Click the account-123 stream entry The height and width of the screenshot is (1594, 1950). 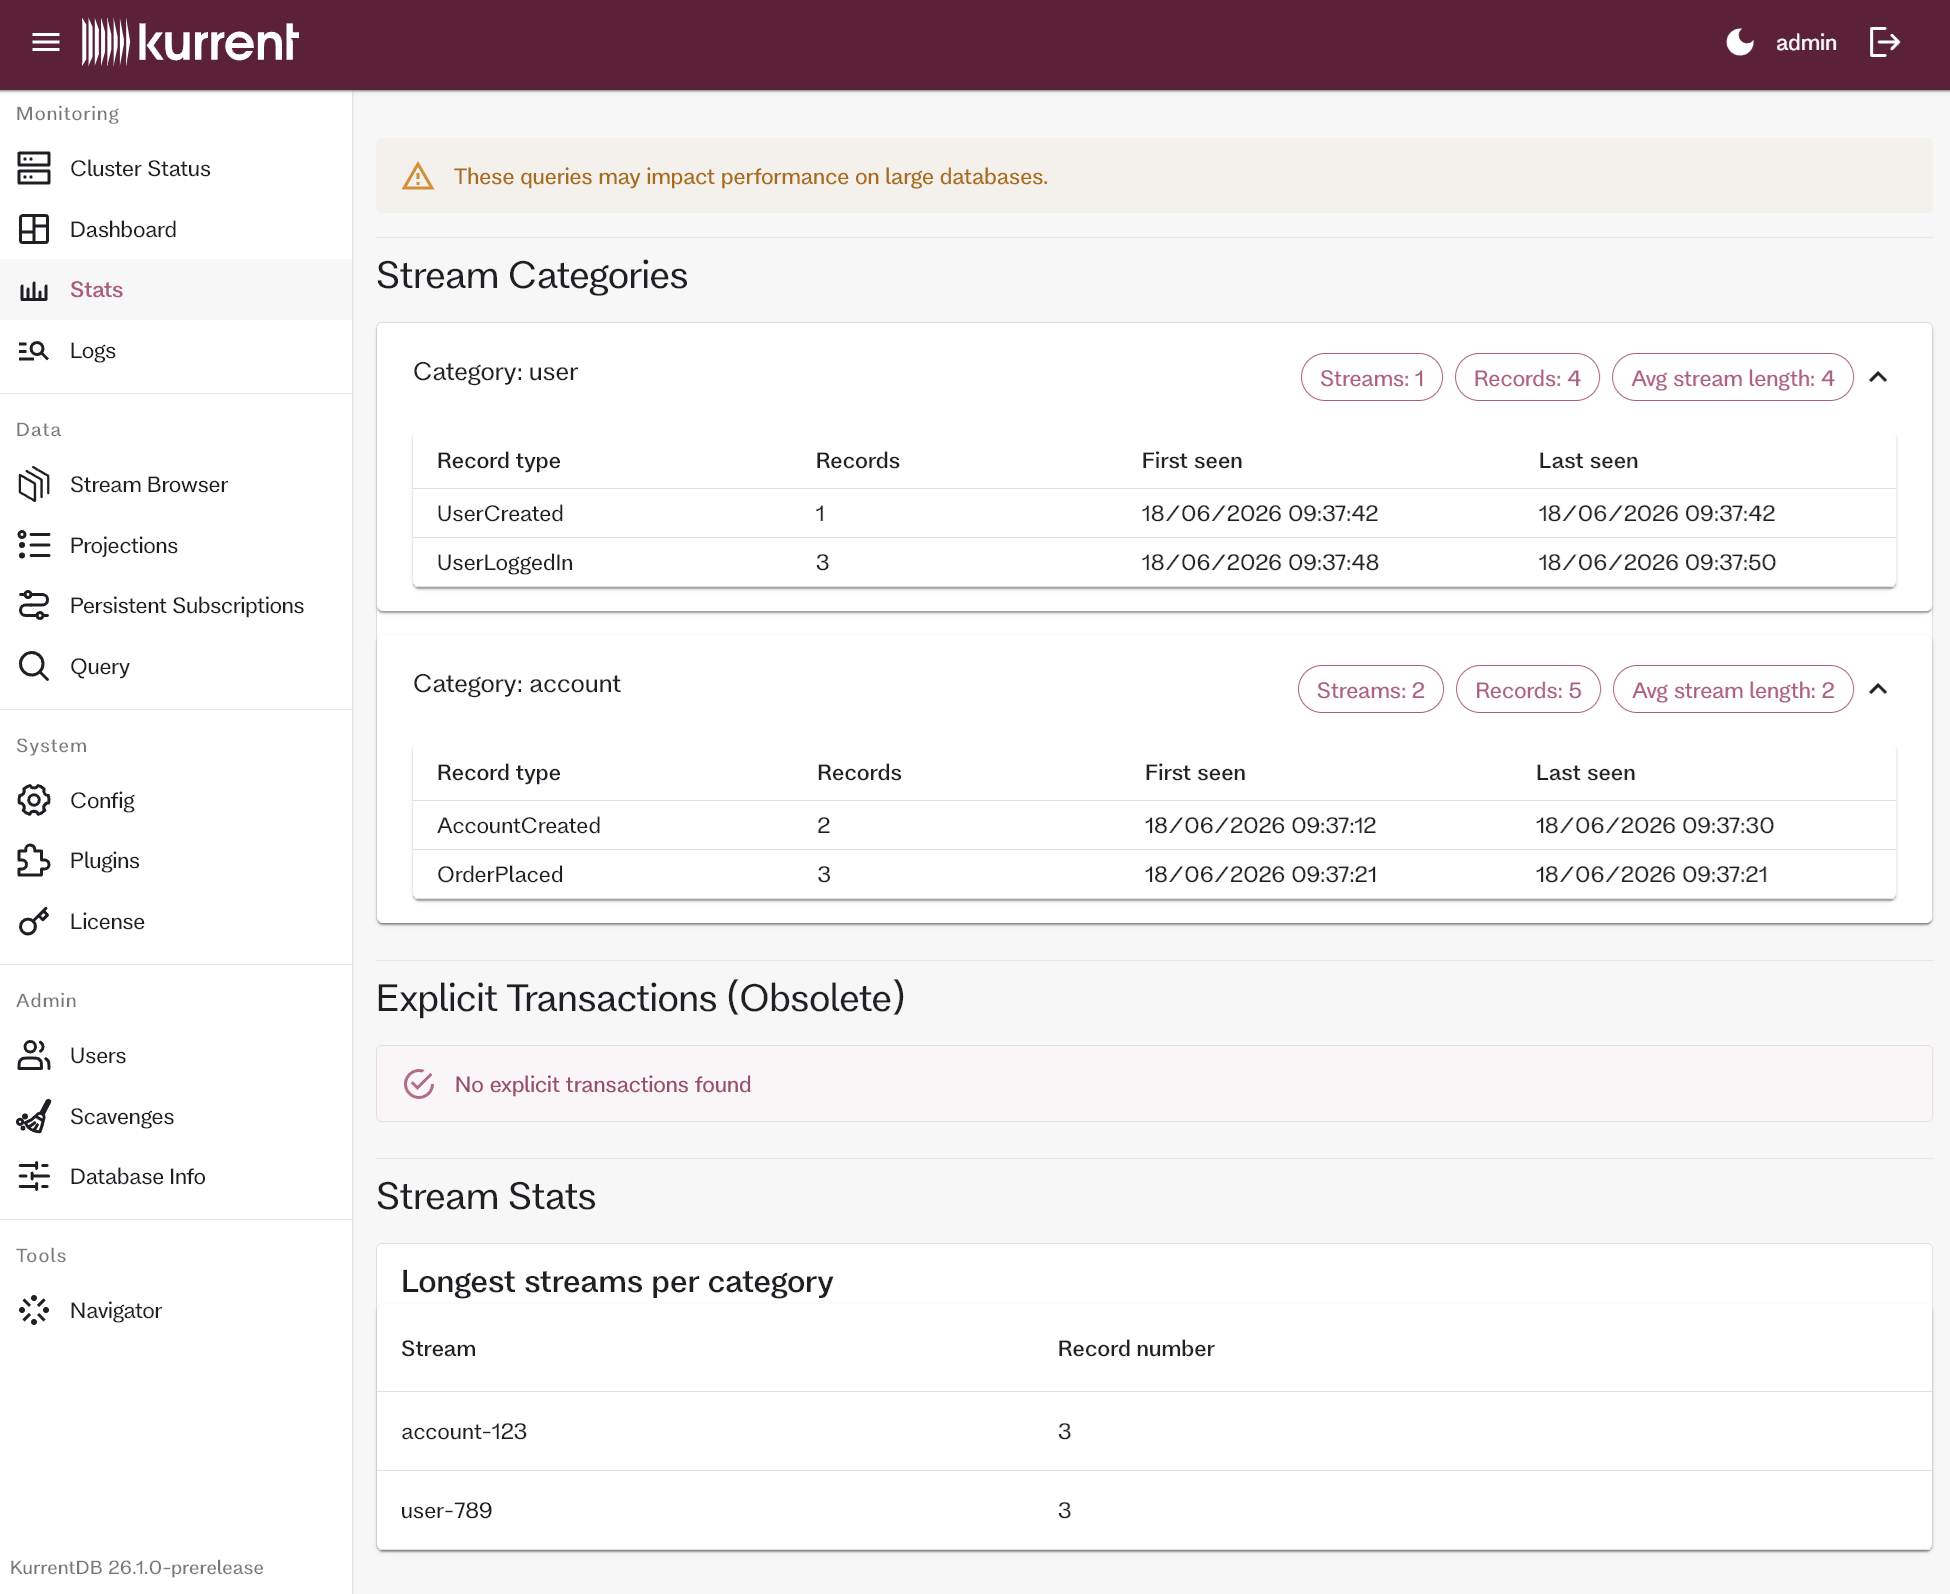[464, 1431]
